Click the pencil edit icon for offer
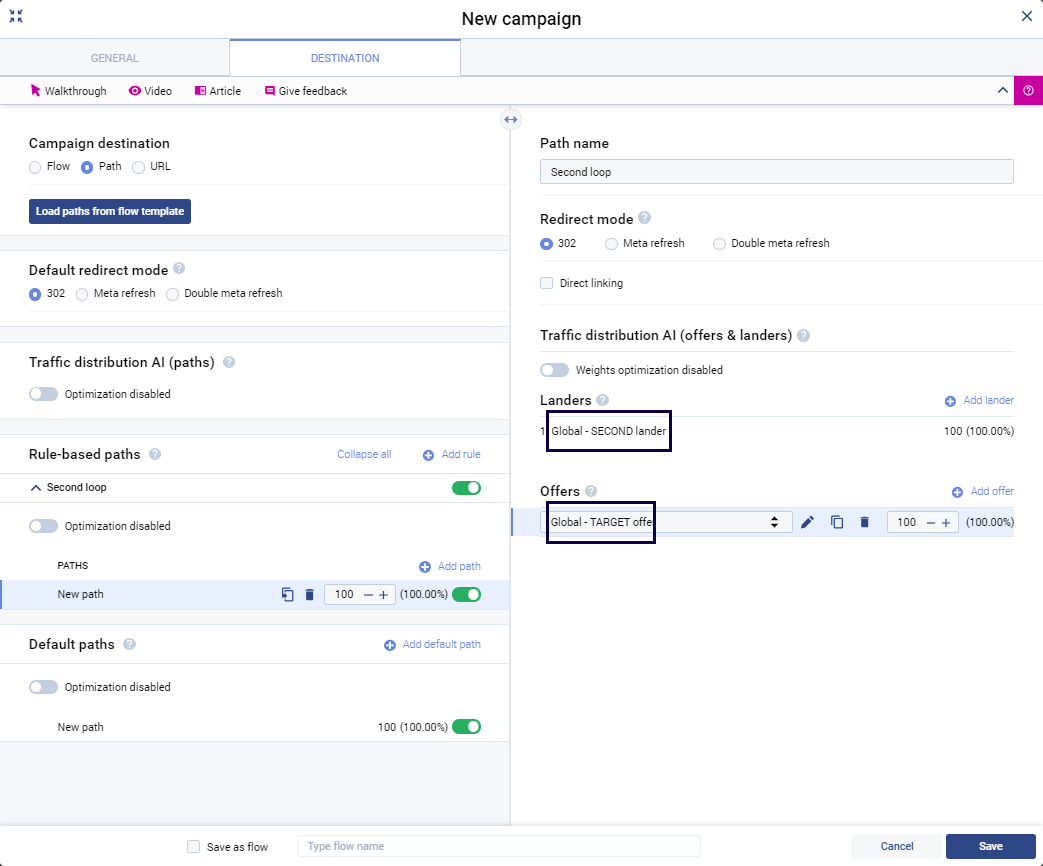Image resolution: width=1043 pixels, height=866 pixels. click(807, 522)
